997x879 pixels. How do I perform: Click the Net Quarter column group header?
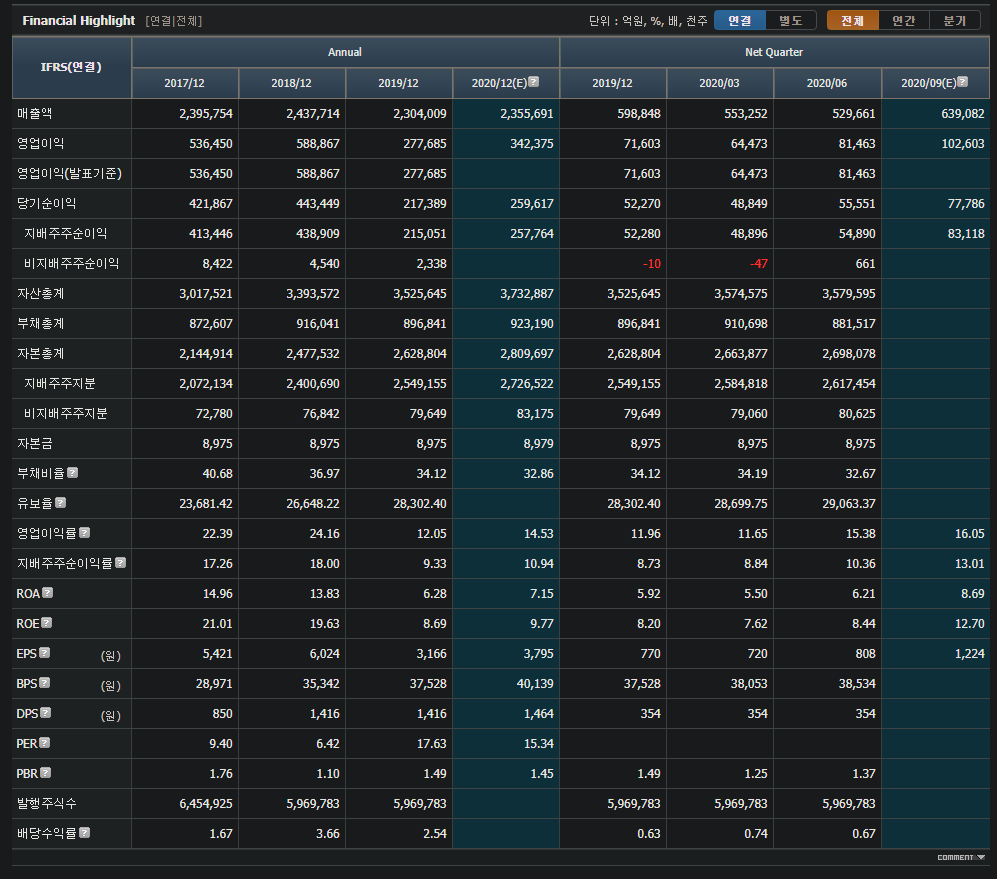point(774,52)
